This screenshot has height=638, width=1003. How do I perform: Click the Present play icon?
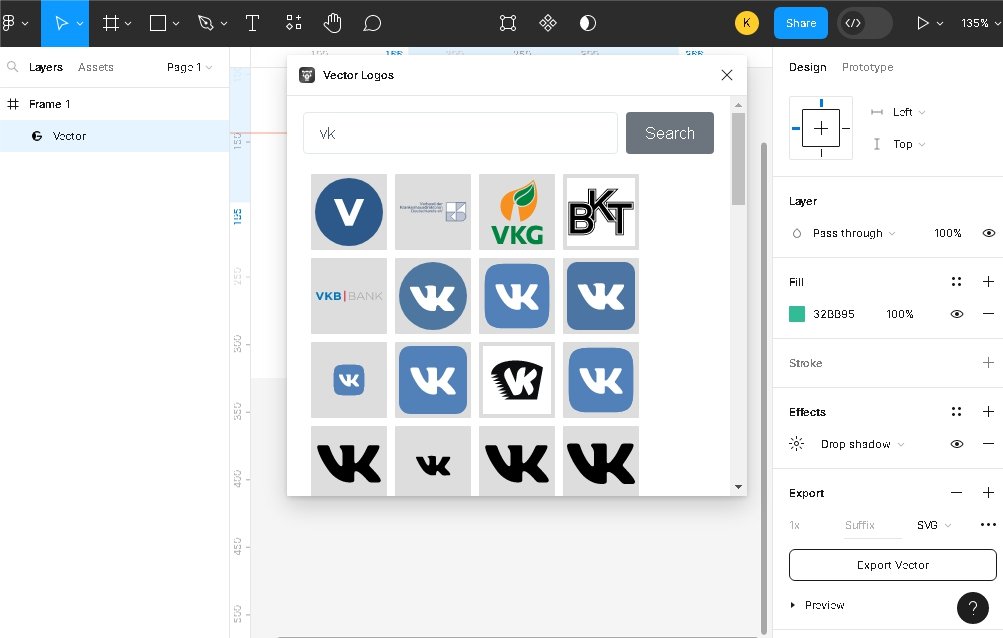(x=923, y=23)
